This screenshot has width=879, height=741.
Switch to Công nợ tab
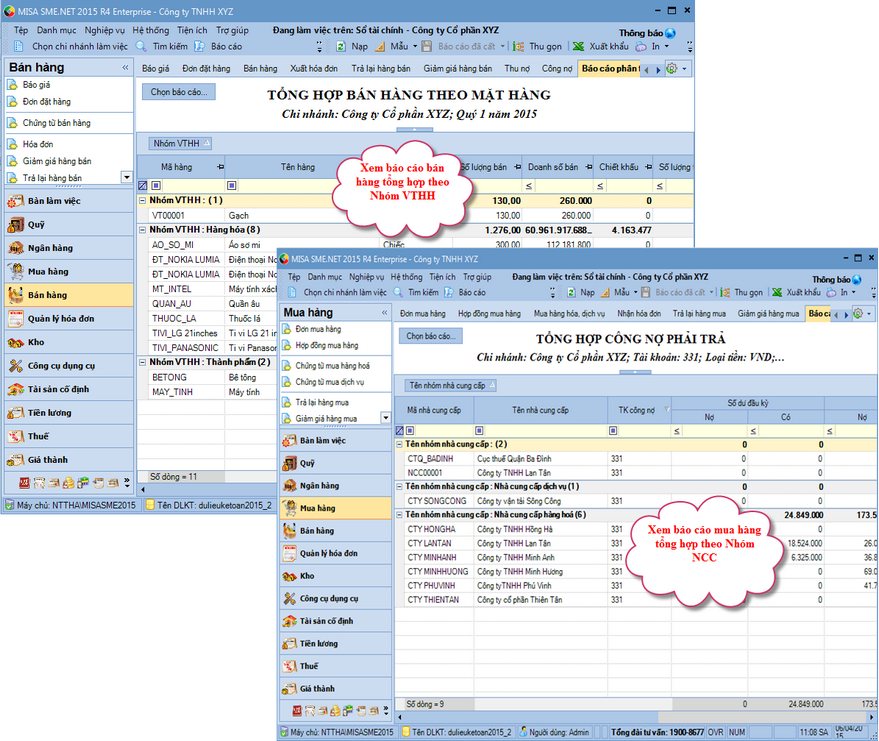click(x=557, y=68)
